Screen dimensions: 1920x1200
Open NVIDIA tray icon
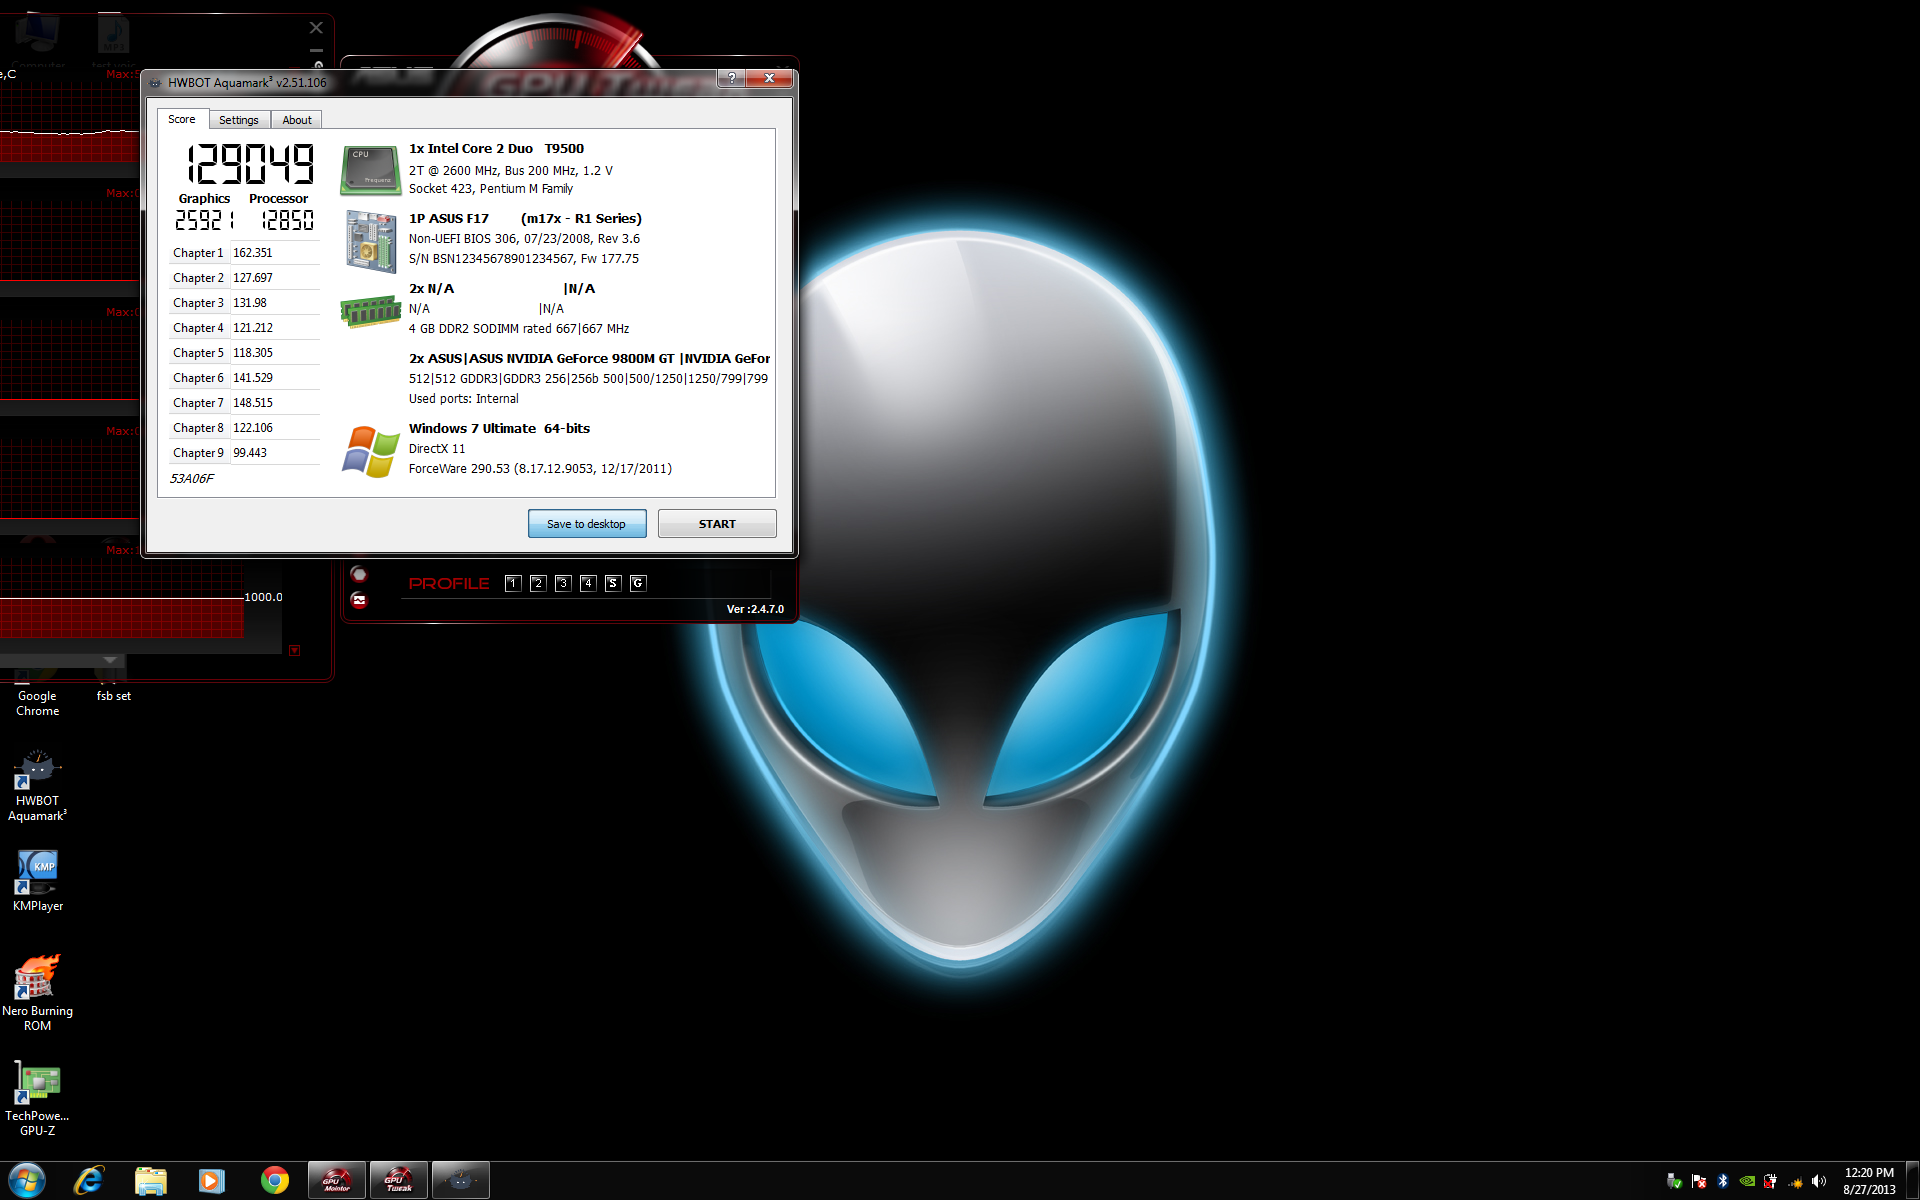(x=1747, y=1181)
